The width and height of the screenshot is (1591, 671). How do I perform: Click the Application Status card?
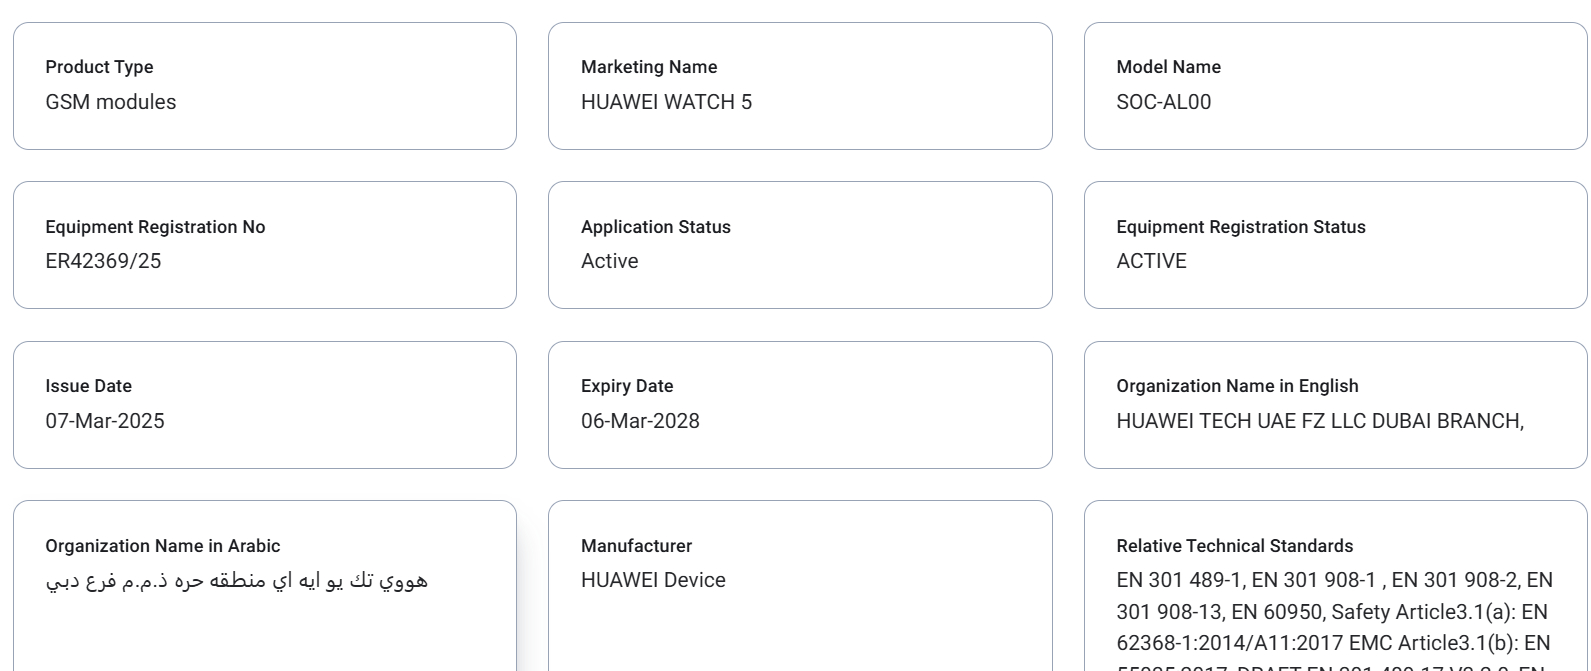[x=800, y=245]
